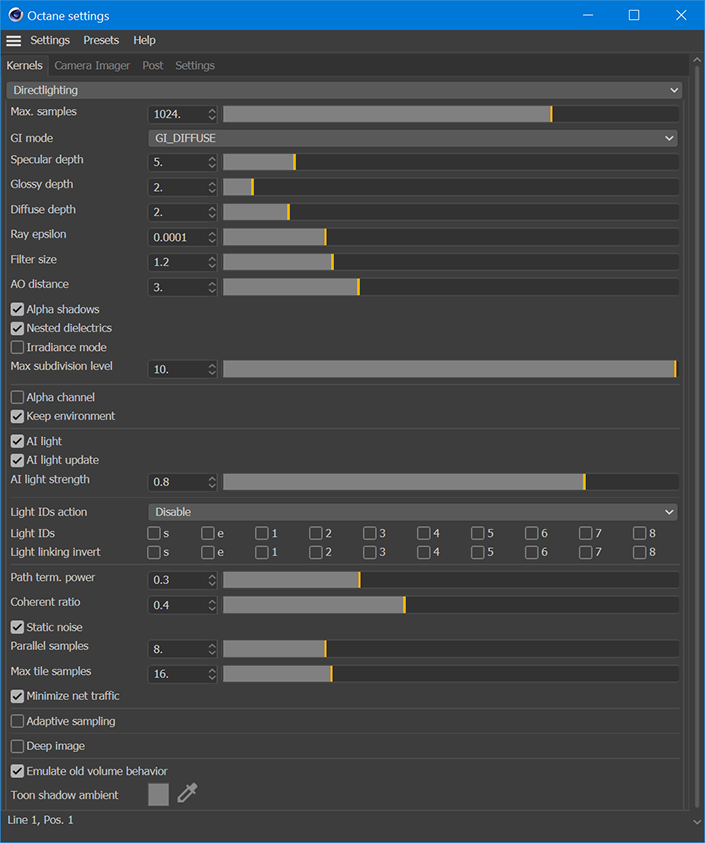Click the Octane logo in title bar
This screenshot has width=705, height=843.
pos(15,15)
